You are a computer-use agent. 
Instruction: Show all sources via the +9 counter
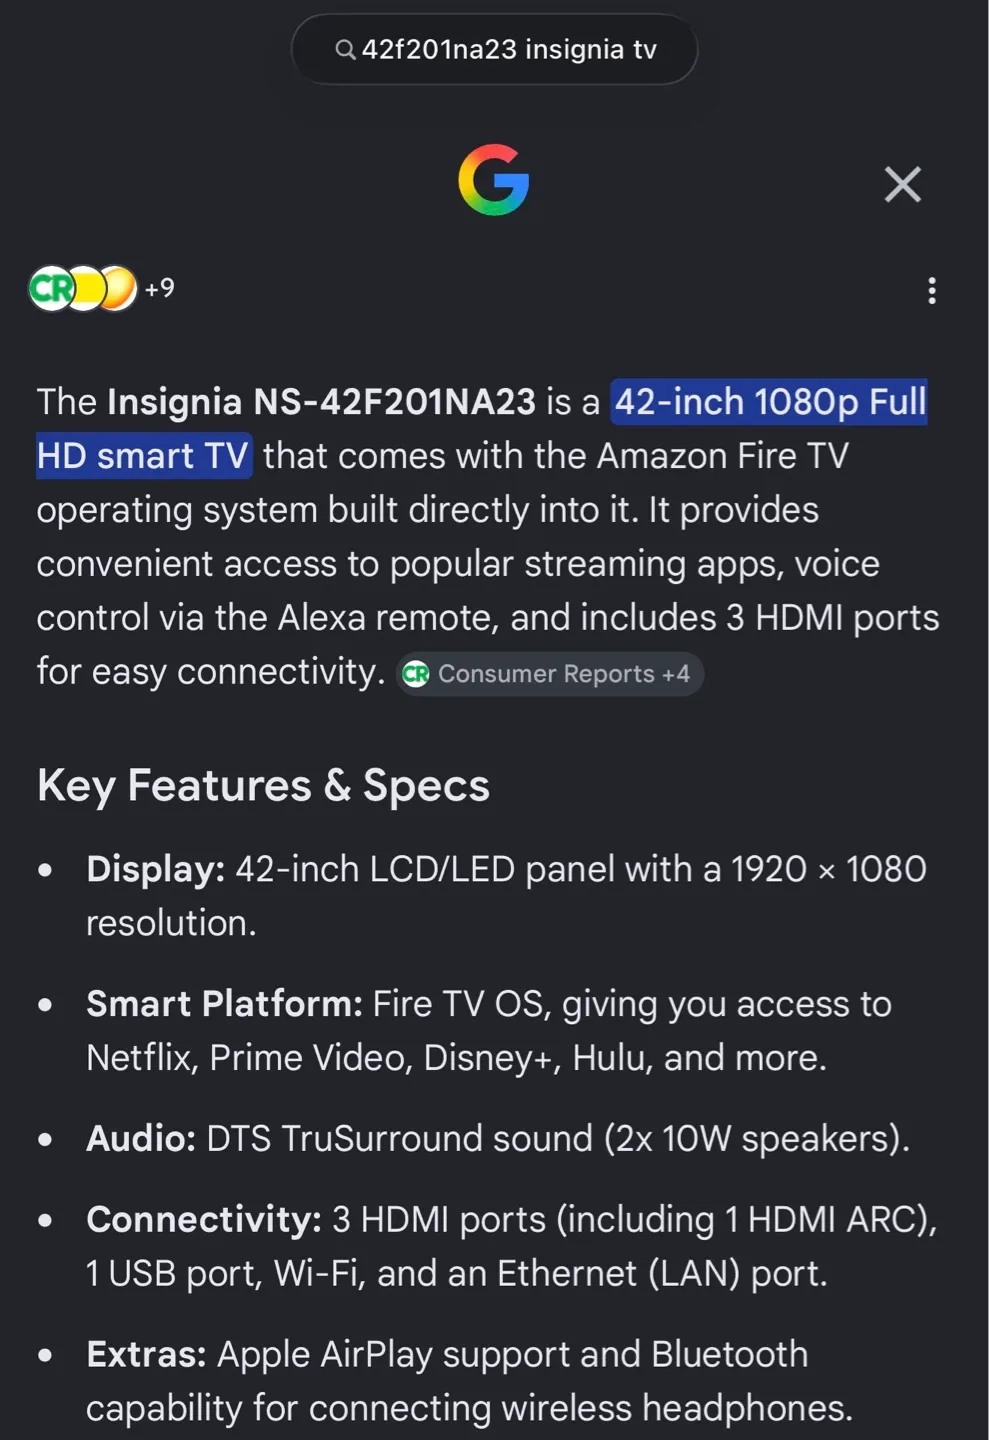(x=159, y=289)
